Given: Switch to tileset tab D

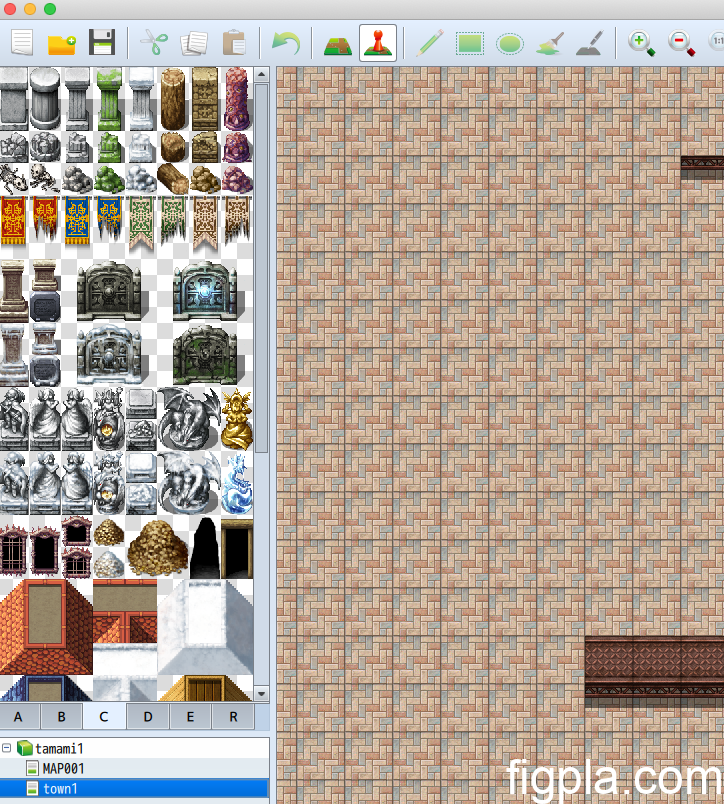Looking at the screenshot, I should coord(148,717).
